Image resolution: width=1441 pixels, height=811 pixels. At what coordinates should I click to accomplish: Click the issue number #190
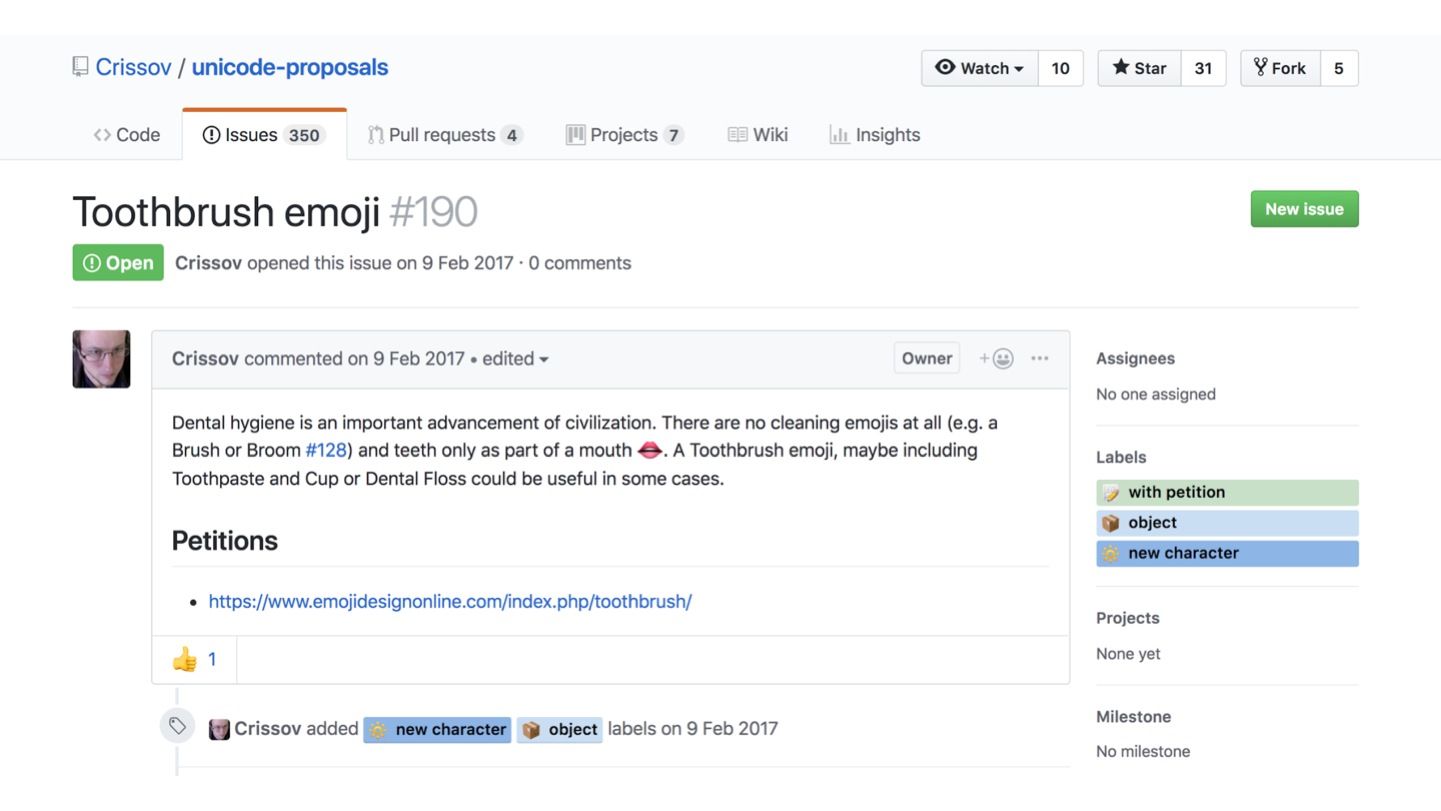pos(433,212)
